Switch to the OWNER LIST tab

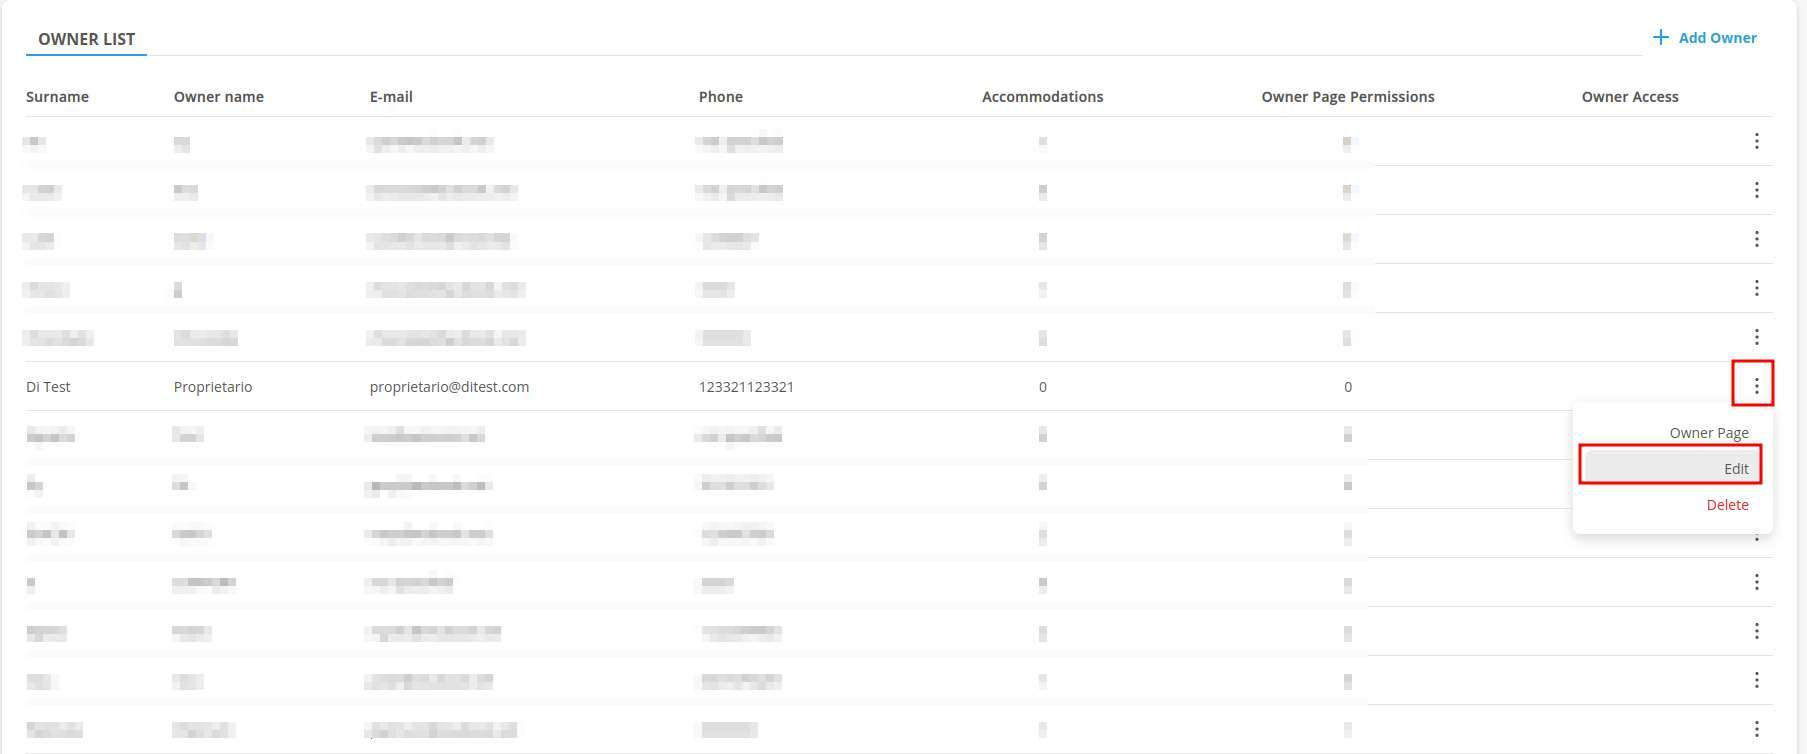(x=86, y=39)
